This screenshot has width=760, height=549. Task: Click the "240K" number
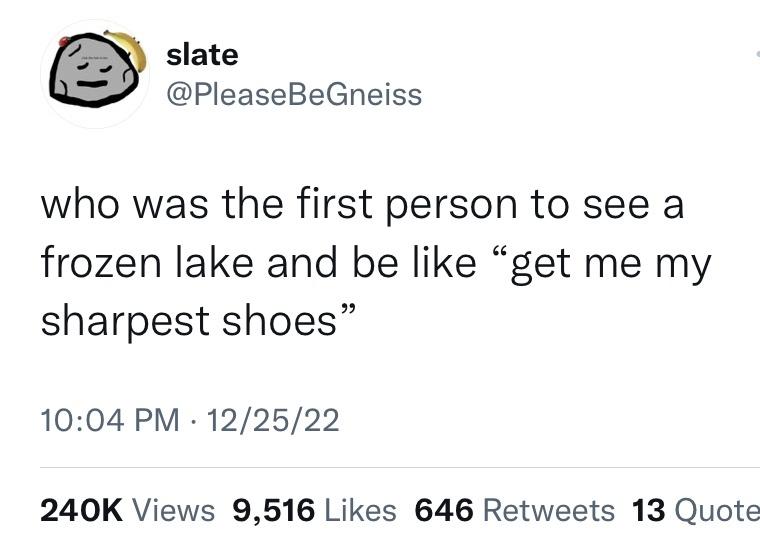pos(82,511)
